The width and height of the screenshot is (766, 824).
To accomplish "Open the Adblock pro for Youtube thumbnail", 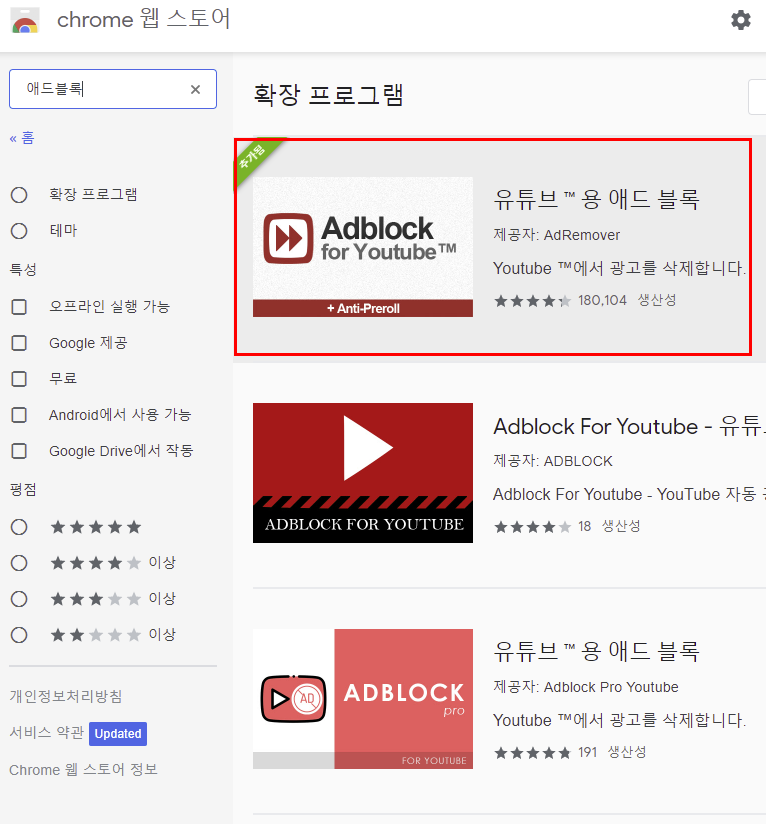I will pos(363,699).
